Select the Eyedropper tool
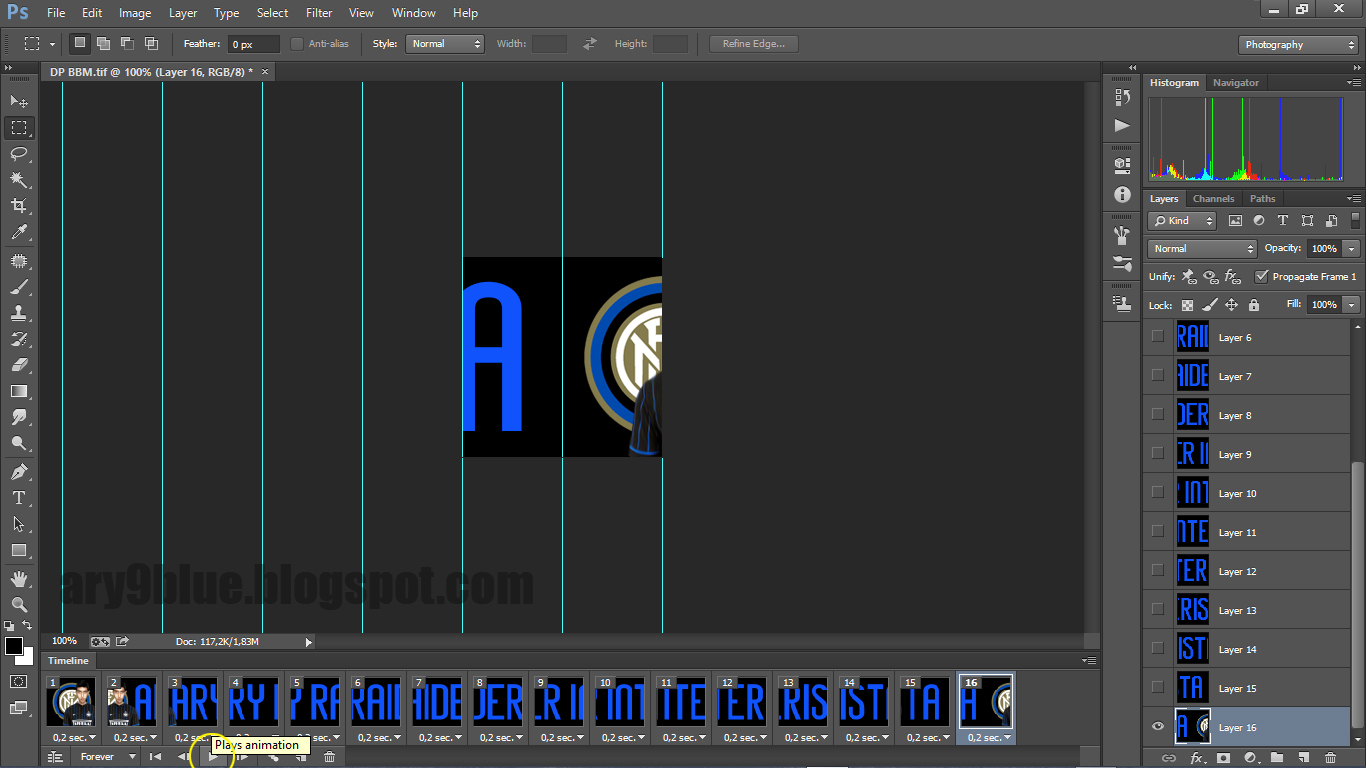This screenshot has height=768, width=1366. click(x=19, y=232)
